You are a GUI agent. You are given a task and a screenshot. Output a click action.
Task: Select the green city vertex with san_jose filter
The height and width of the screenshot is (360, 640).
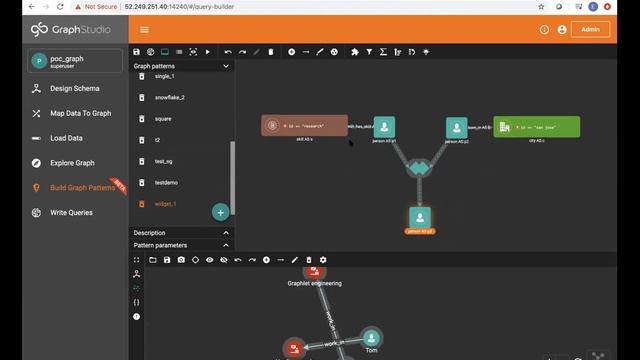click(x=537, y=127)
